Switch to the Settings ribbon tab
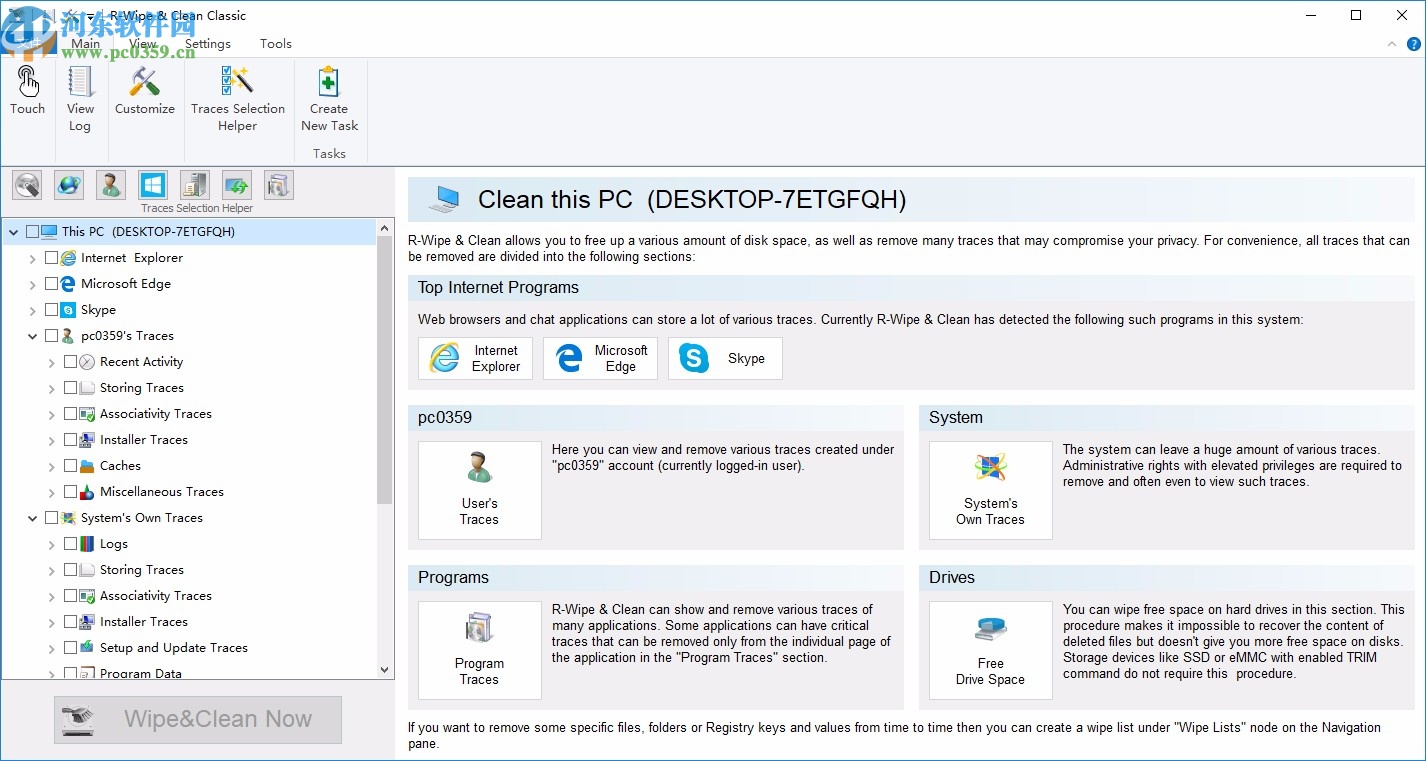Viewport: 1426px width, 761px height. (208, 44)
